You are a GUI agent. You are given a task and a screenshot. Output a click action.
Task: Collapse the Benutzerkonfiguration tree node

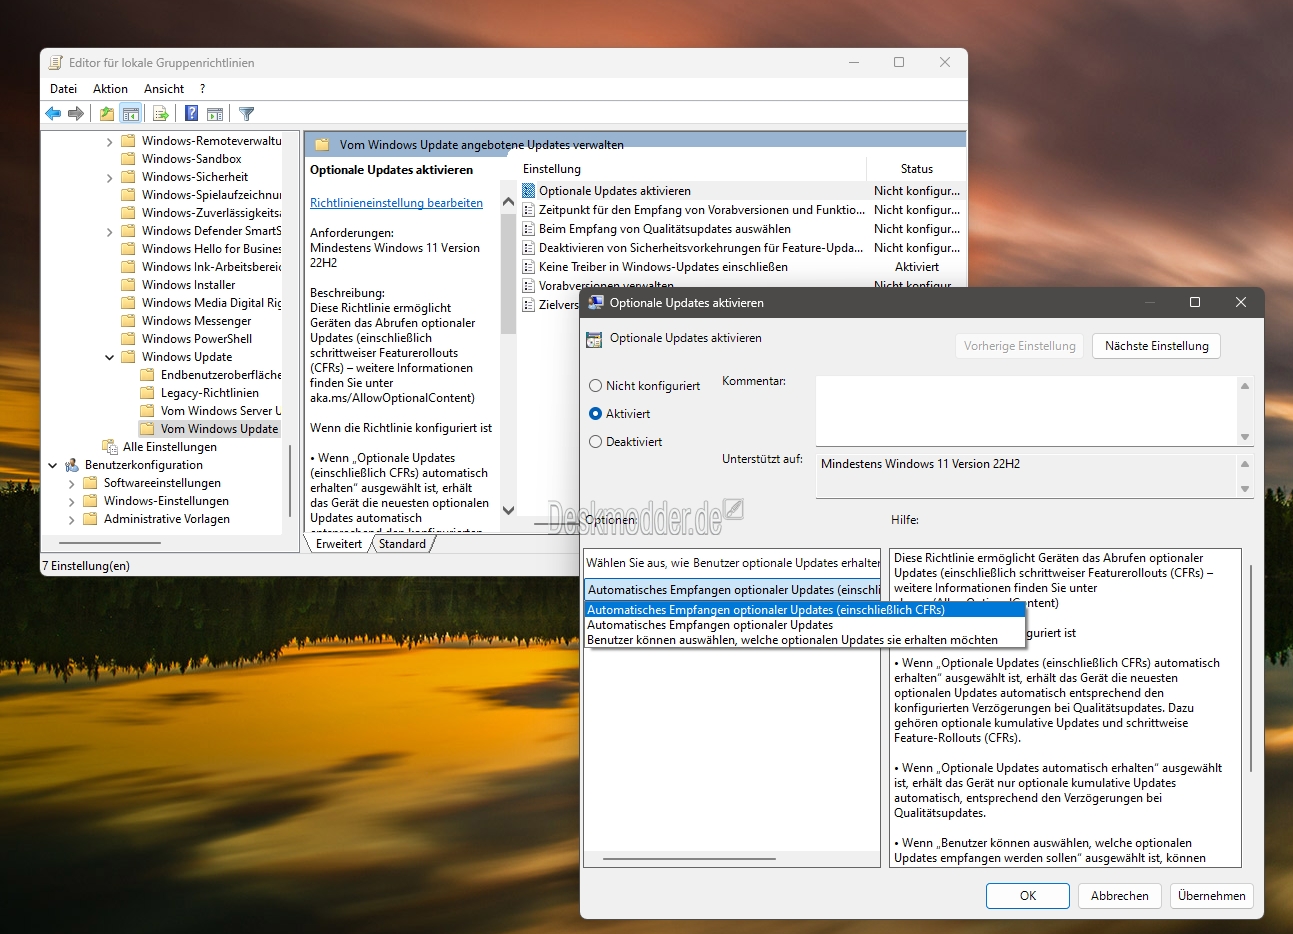tap(52, 465)
